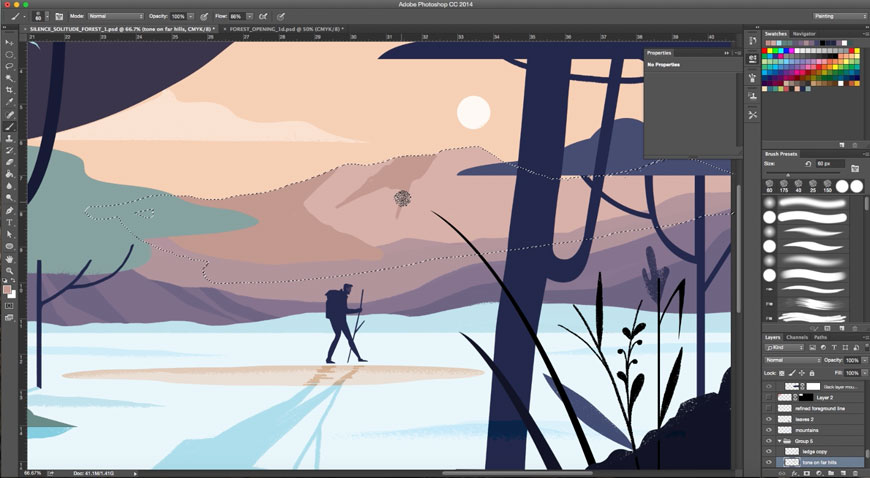Screen dimensions: 870x478
Task: Switch to the Navigator tab
Action: point(804,34)
